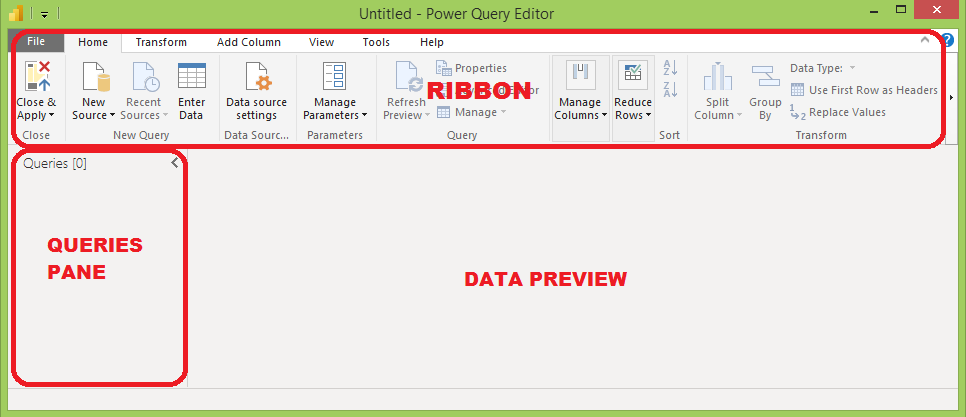Collapse the ribbon with caret arrow
Screen dimensions: 966x417
point(924,40)
